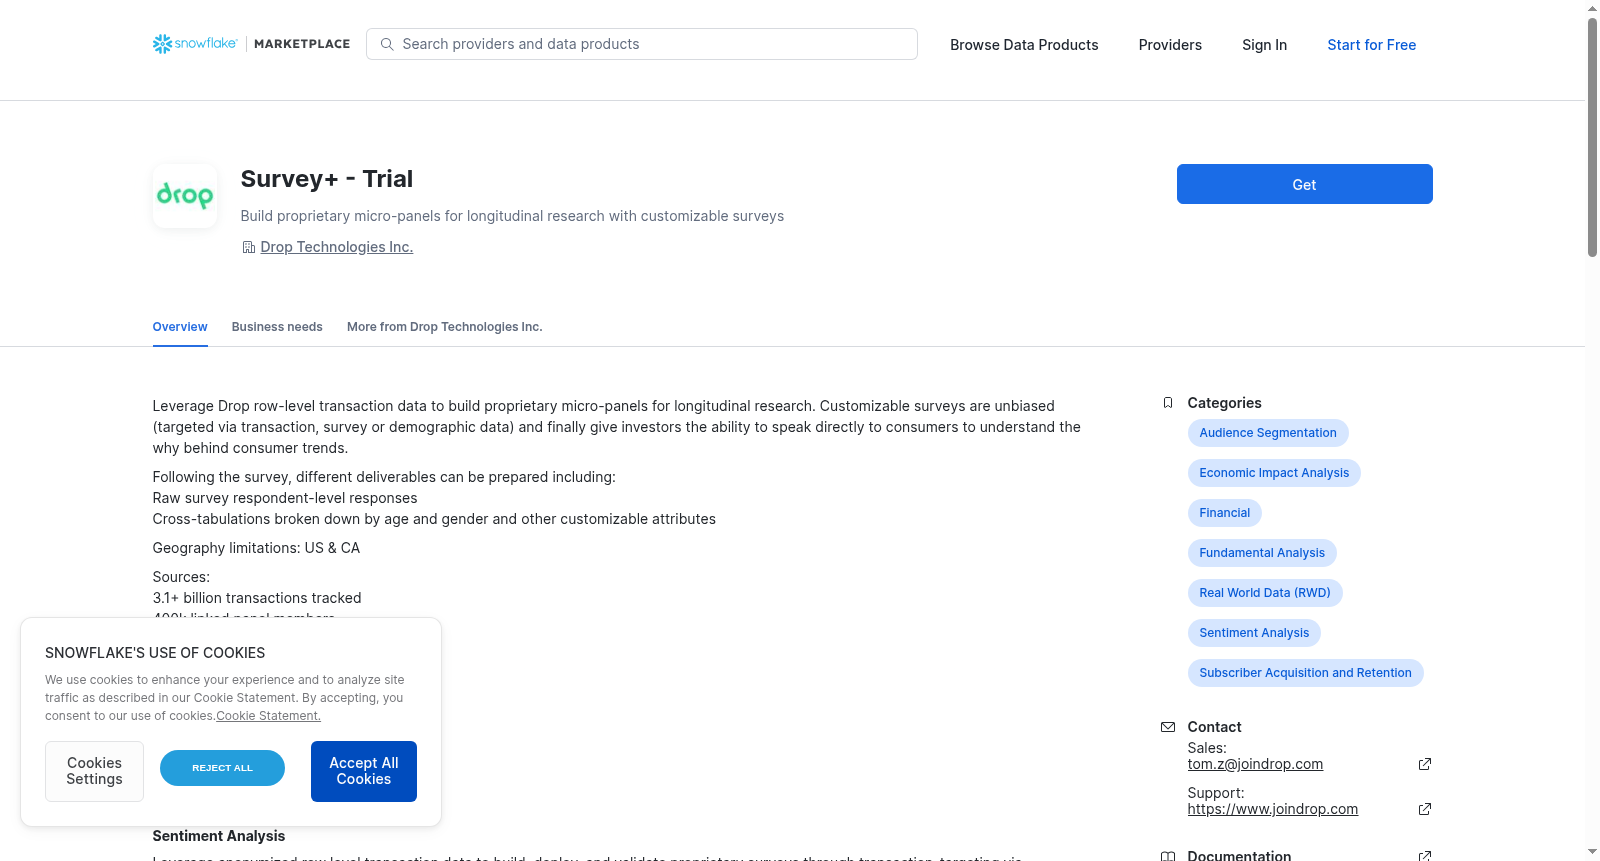Open external link icon beside support URL

point(1425,809)
